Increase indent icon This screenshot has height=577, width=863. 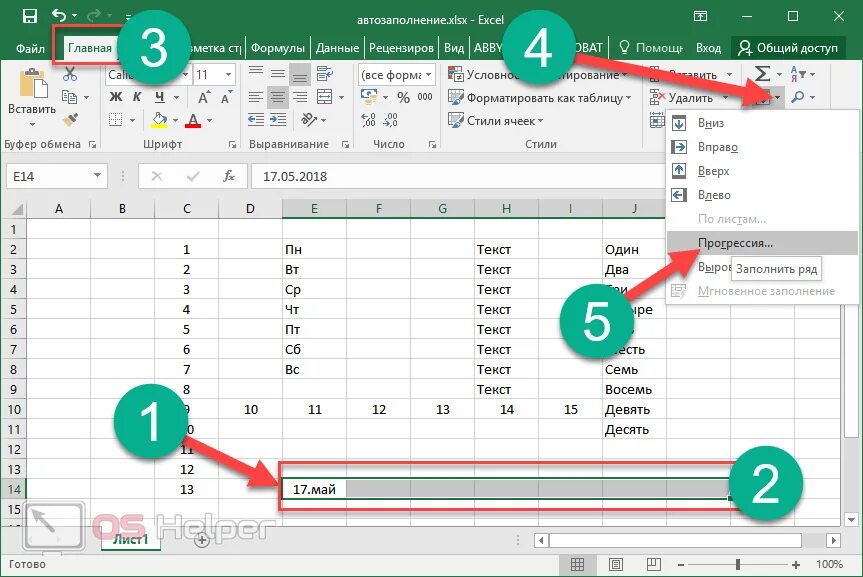click(x=278, y=119)
